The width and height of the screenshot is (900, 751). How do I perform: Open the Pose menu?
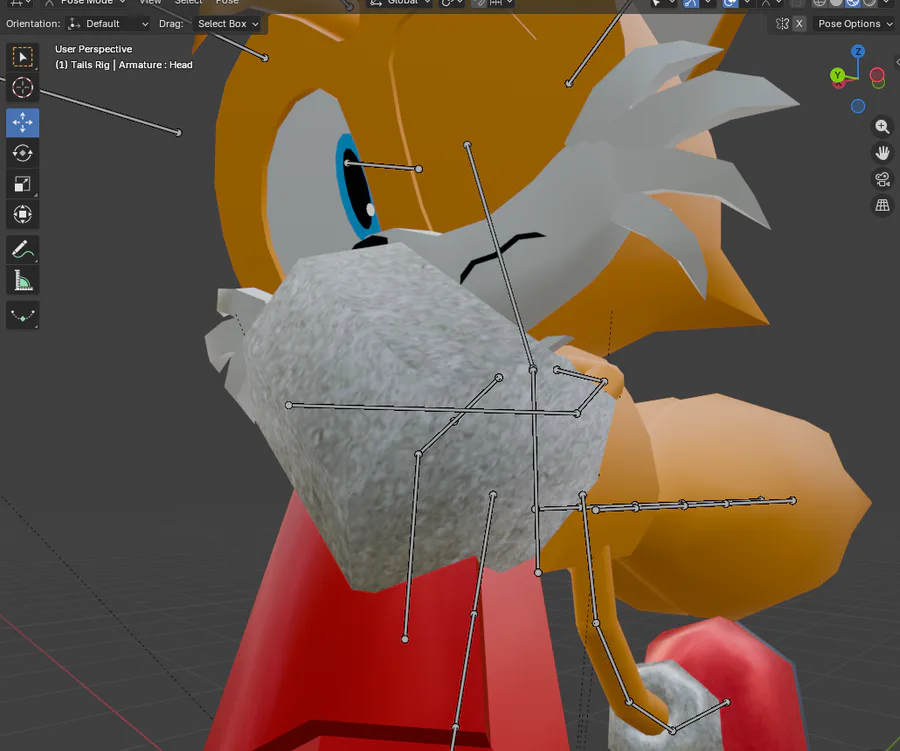tap(227, 3)
